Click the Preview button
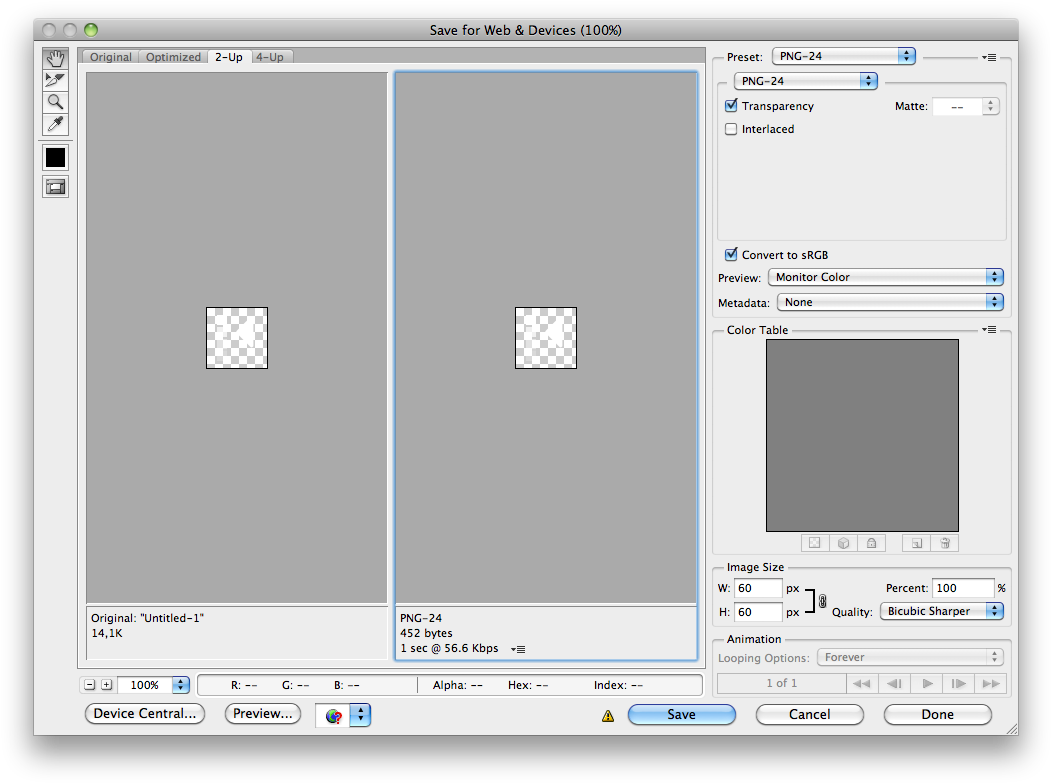This screenshot has height=783, width=1051. point(262,714)
